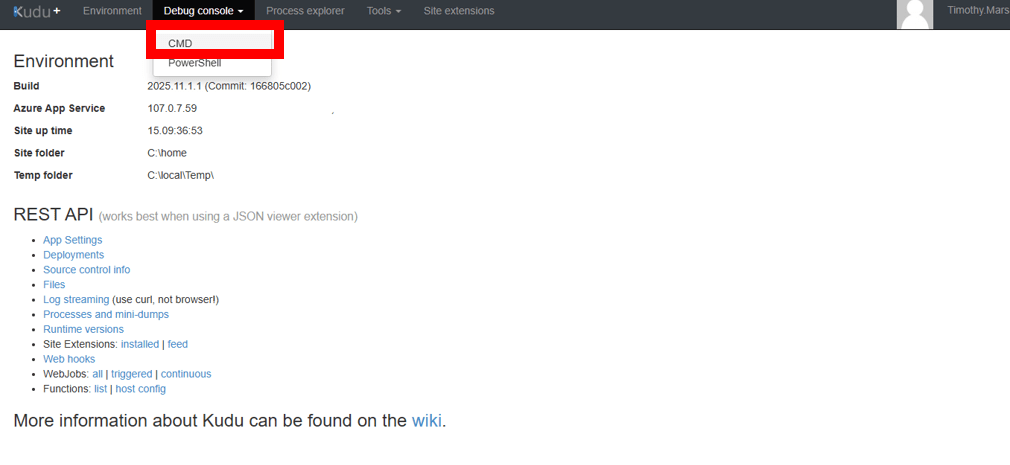Viewport: 1010px width, 465px height.
Task: Open Processes and mini-dumps link
Action: (106, 314)
